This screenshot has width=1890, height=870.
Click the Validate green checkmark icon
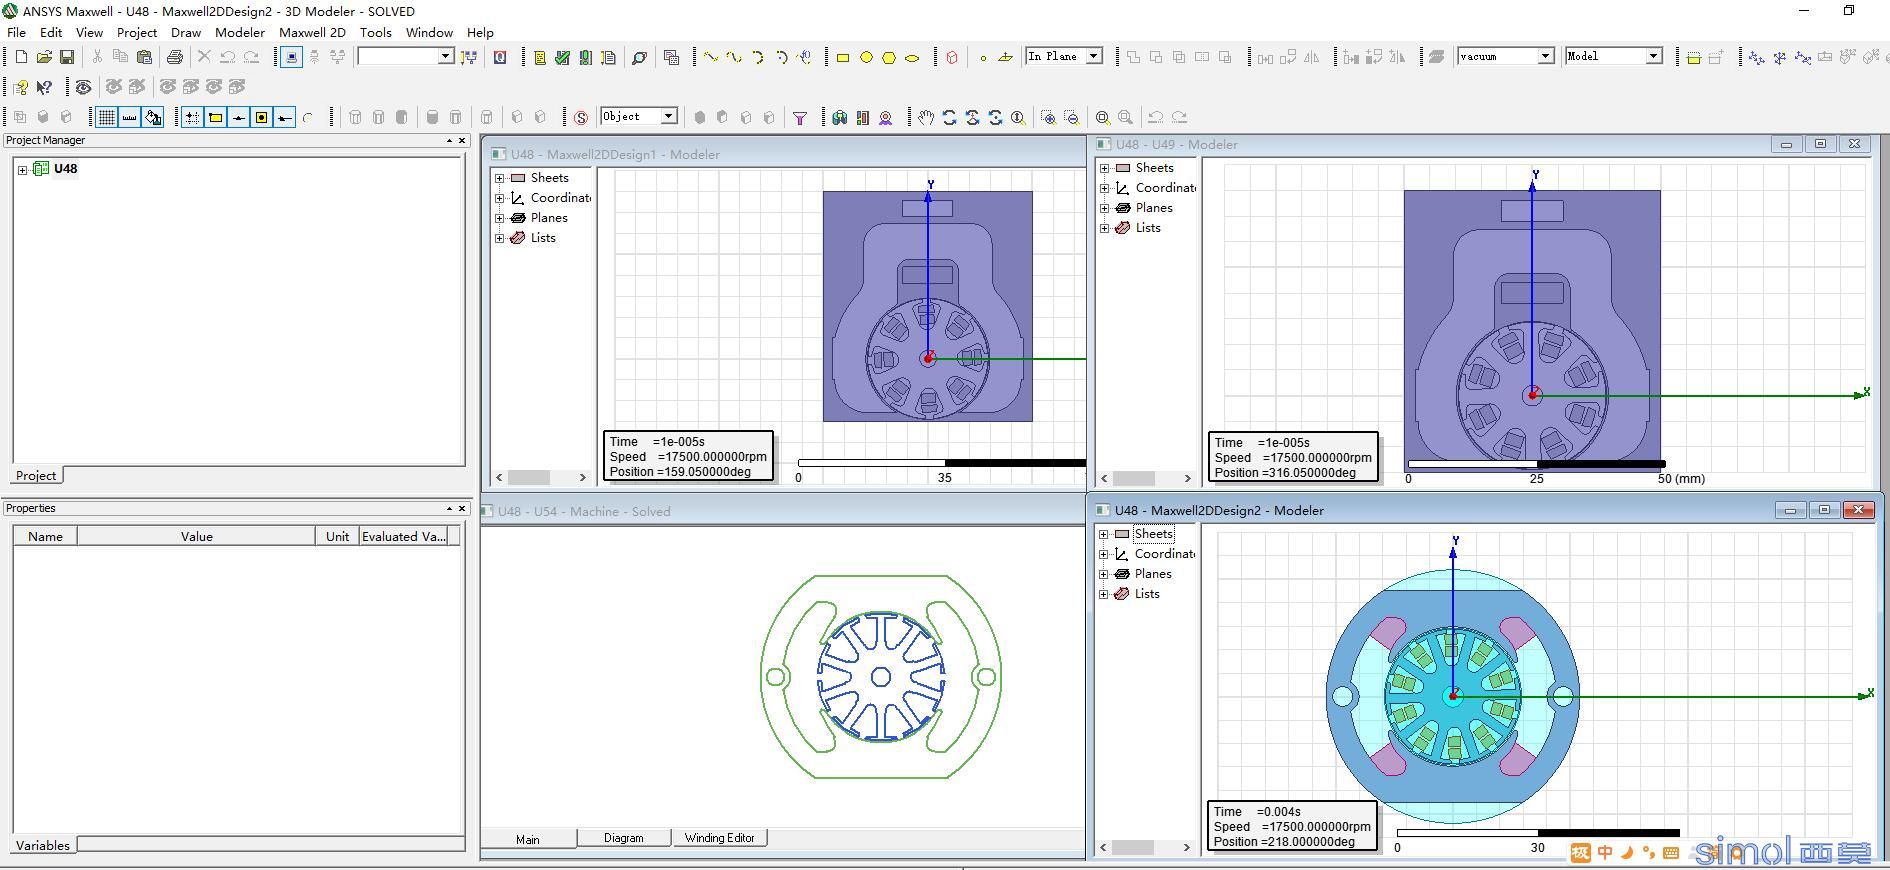[562, 57]
